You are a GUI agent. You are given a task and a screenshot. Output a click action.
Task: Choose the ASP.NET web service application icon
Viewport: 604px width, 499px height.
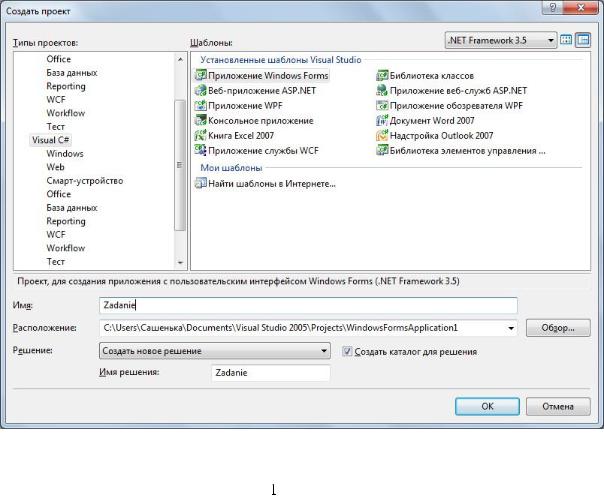(382, 90)
